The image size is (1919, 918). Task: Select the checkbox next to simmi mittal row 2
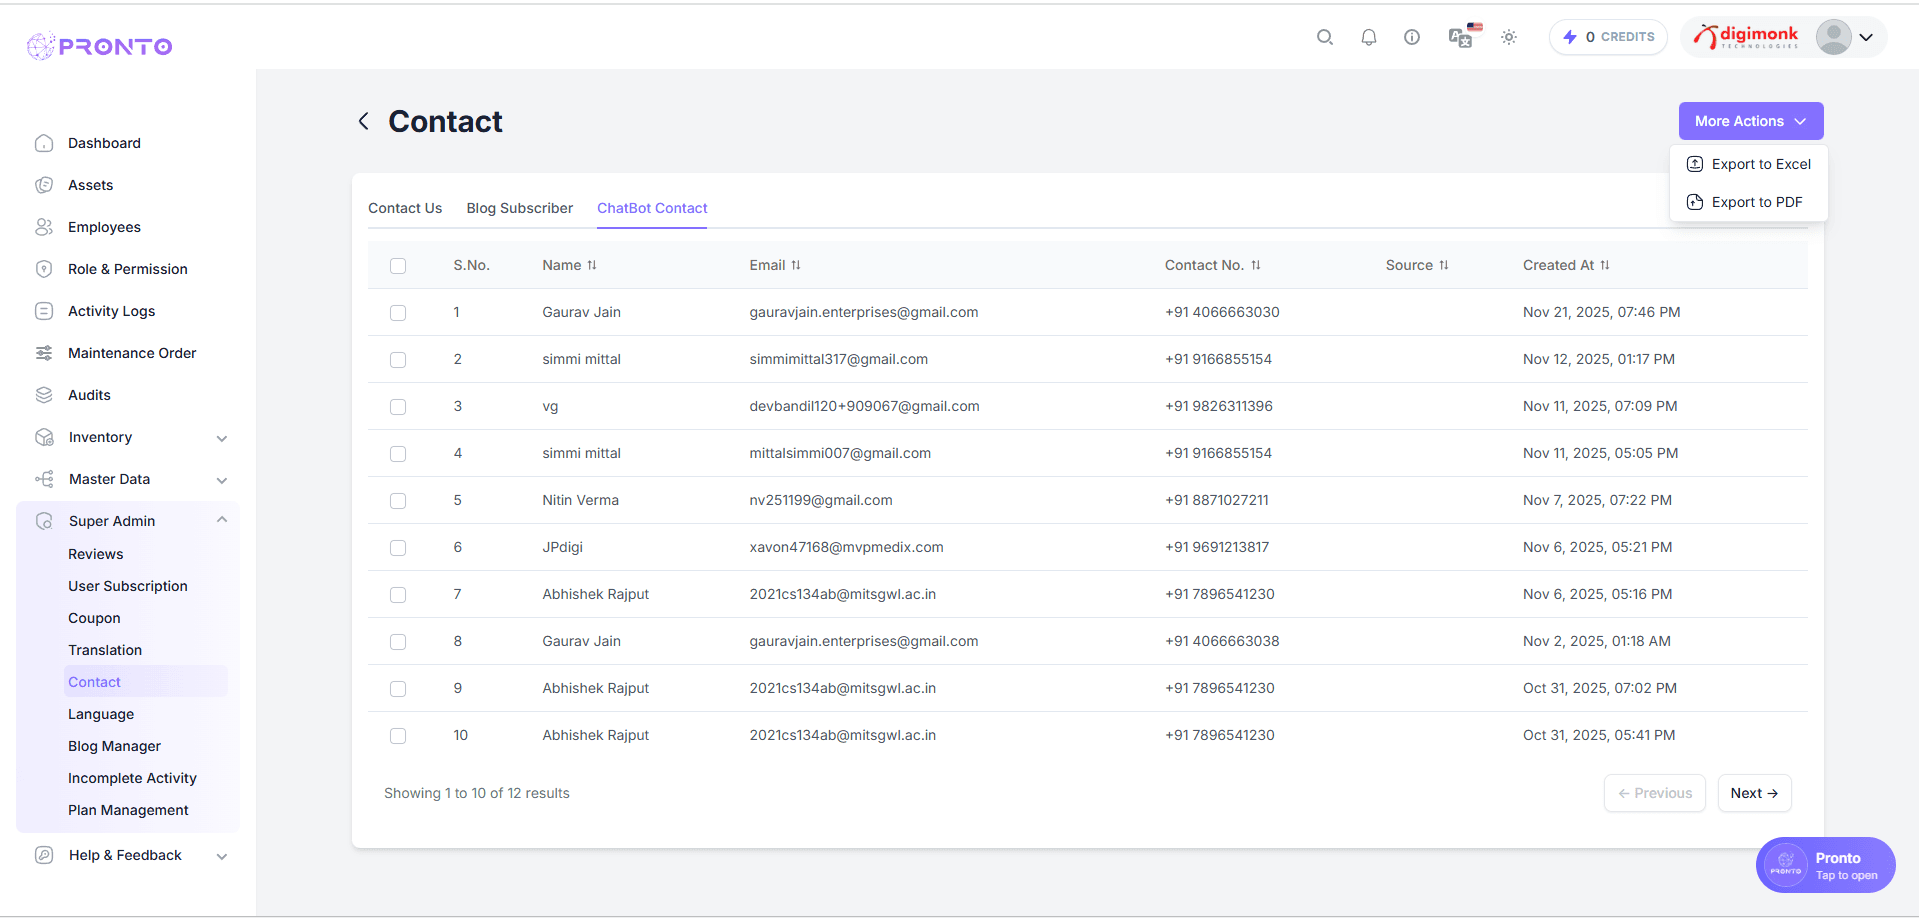[x=398, y=360]
